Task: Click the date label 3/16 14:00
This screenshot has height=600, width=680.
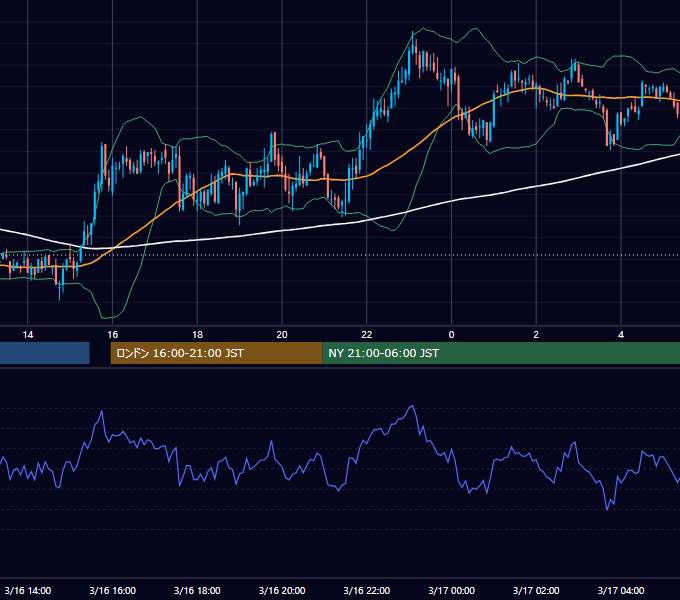Action: [28, 590]
